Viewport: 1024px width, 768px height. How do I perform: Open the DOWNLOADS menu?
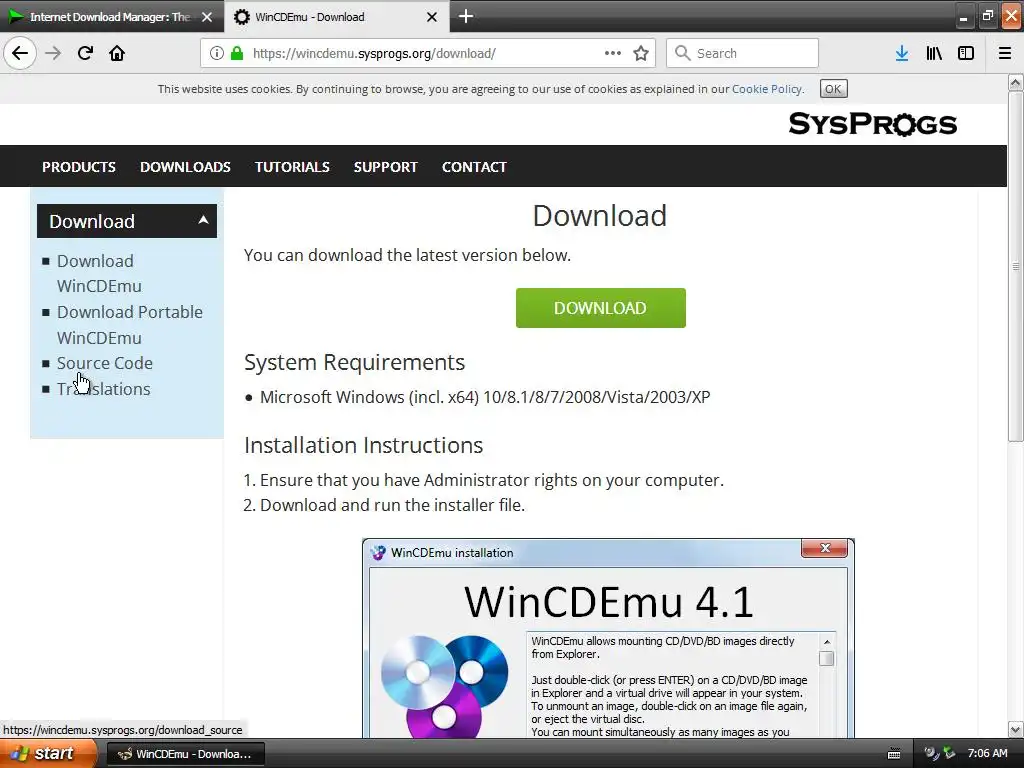pos(185,167)
